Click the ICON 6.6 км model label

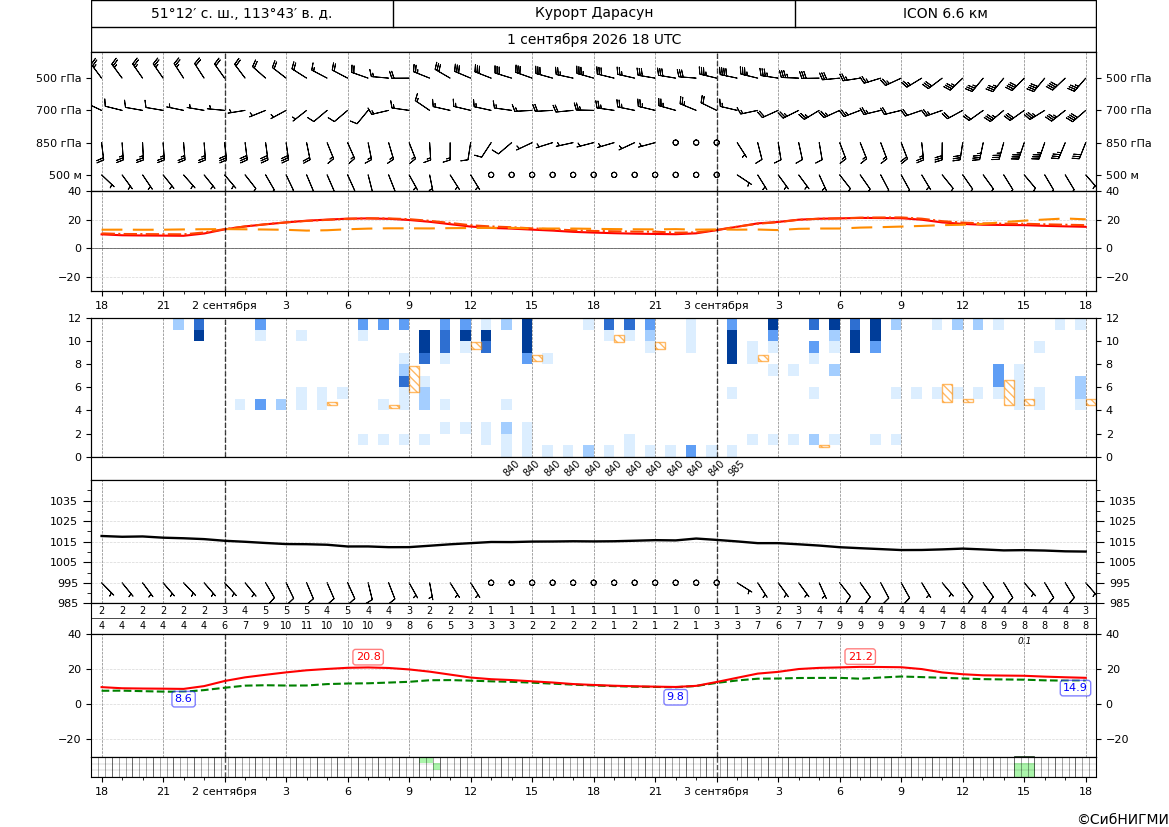click(x=945, y=13)
